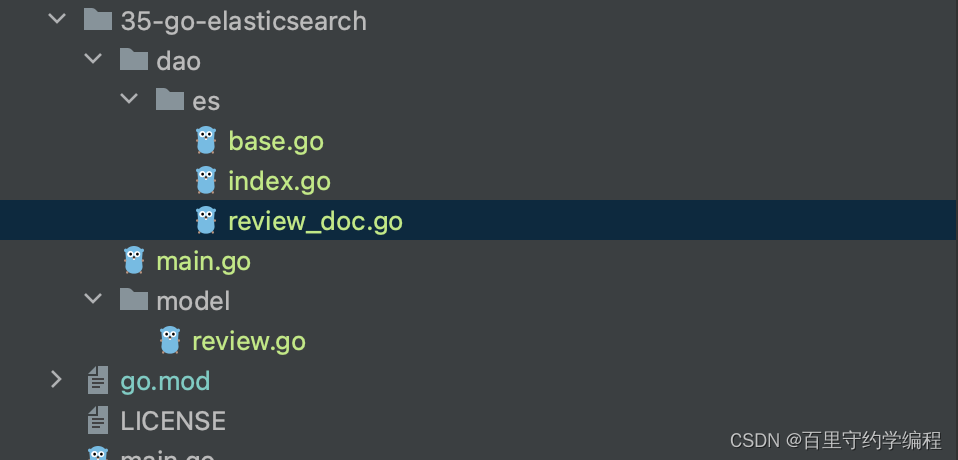Select the LICENSE file name
Screen dimensions: 958x460
173,421
